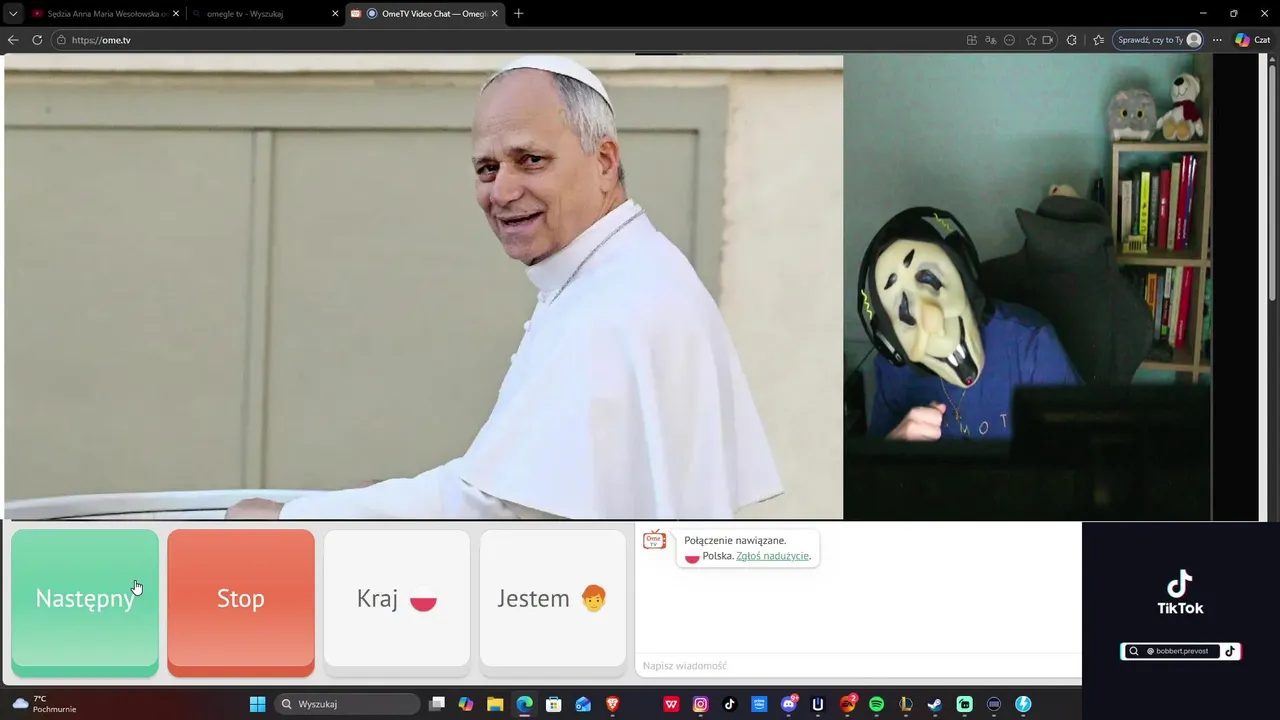Click the translate page icon
Image resolution: width=1280 pixels, height=720 pixels.
coord(991,40)
